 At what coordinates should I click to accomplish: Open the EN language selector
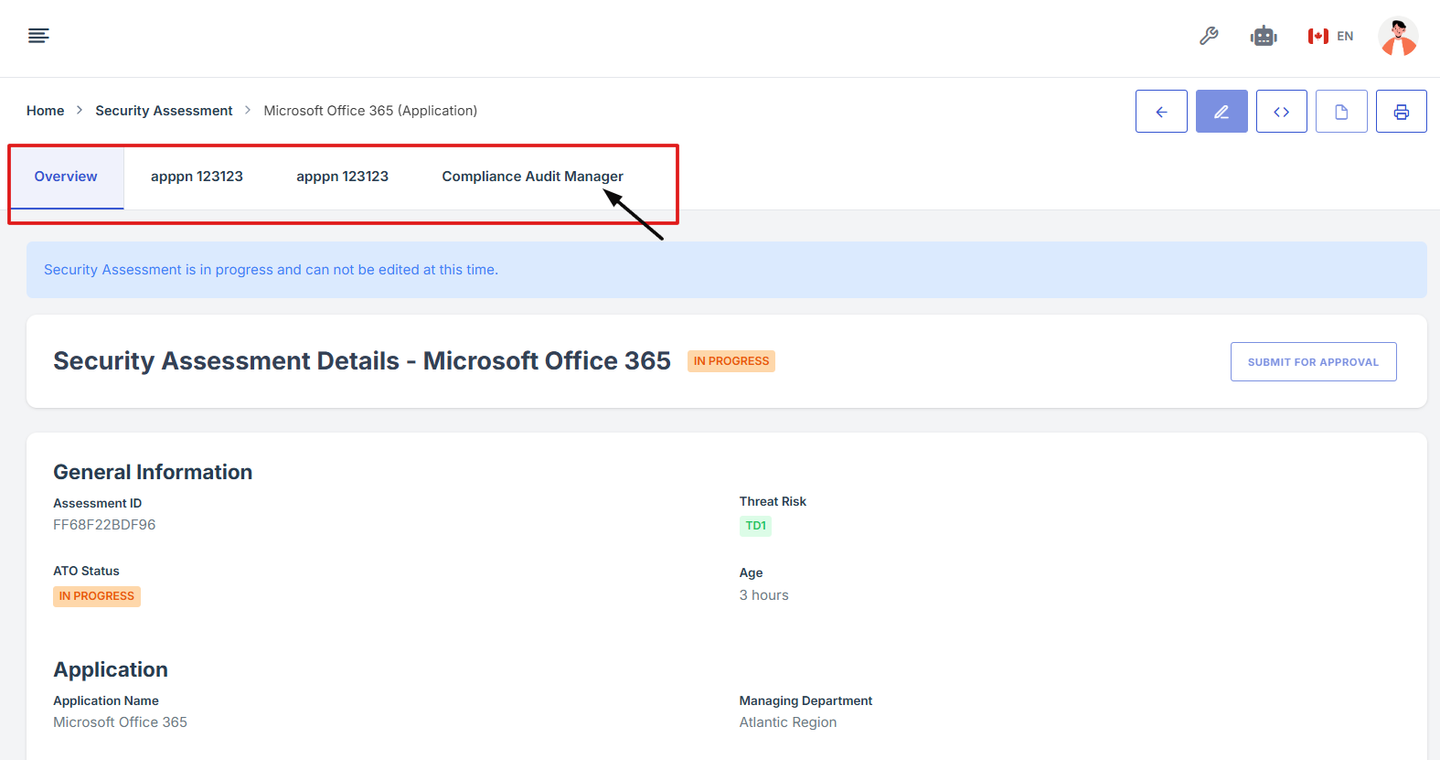[x=1331, y=36]
